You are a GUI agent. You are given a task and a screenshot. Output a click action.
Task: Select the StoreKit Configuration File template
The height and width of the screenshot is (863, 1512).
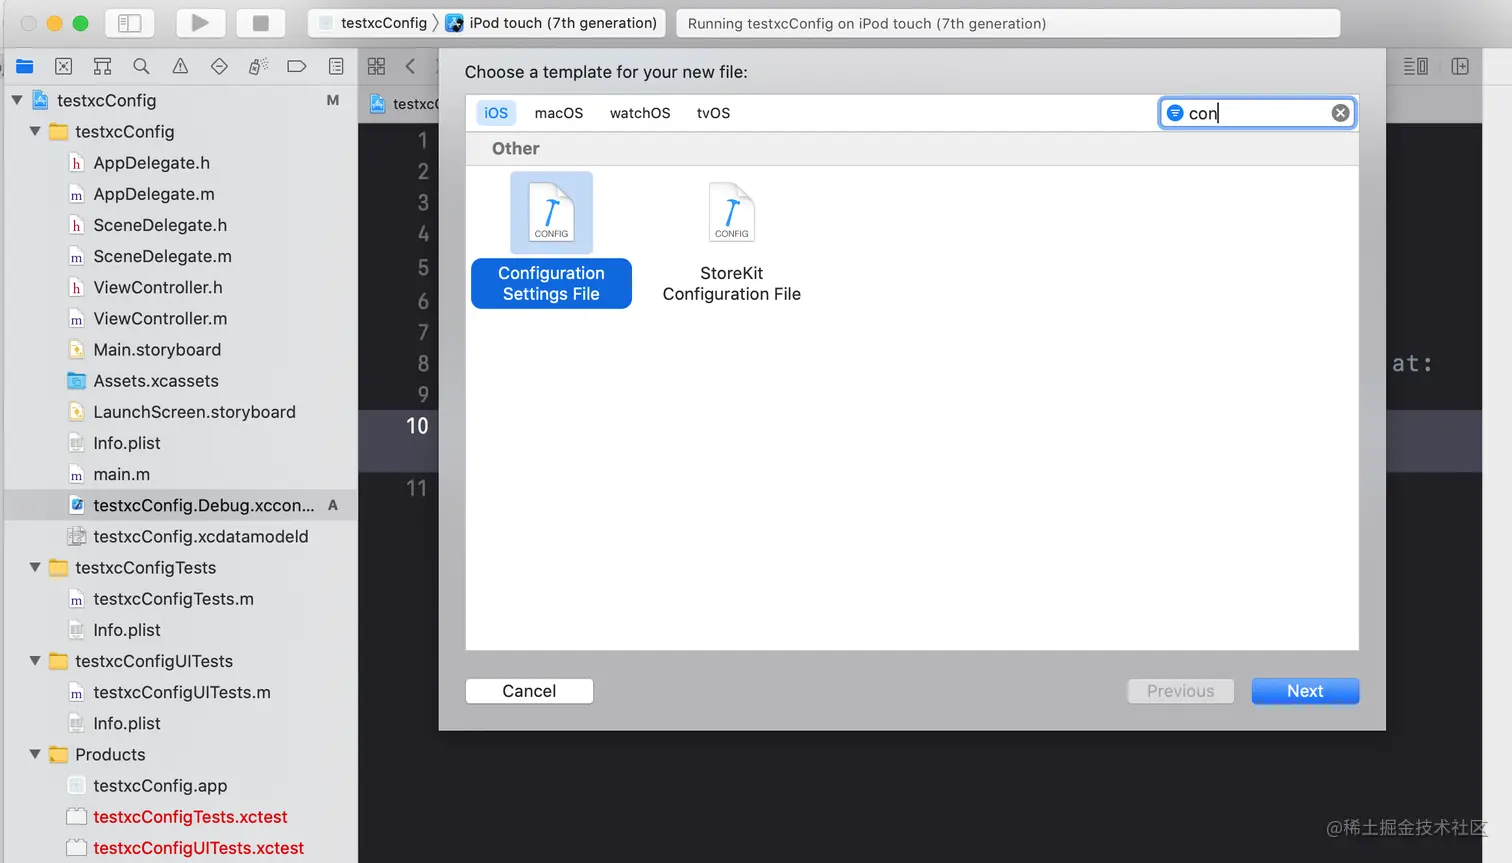pos(731,240)
